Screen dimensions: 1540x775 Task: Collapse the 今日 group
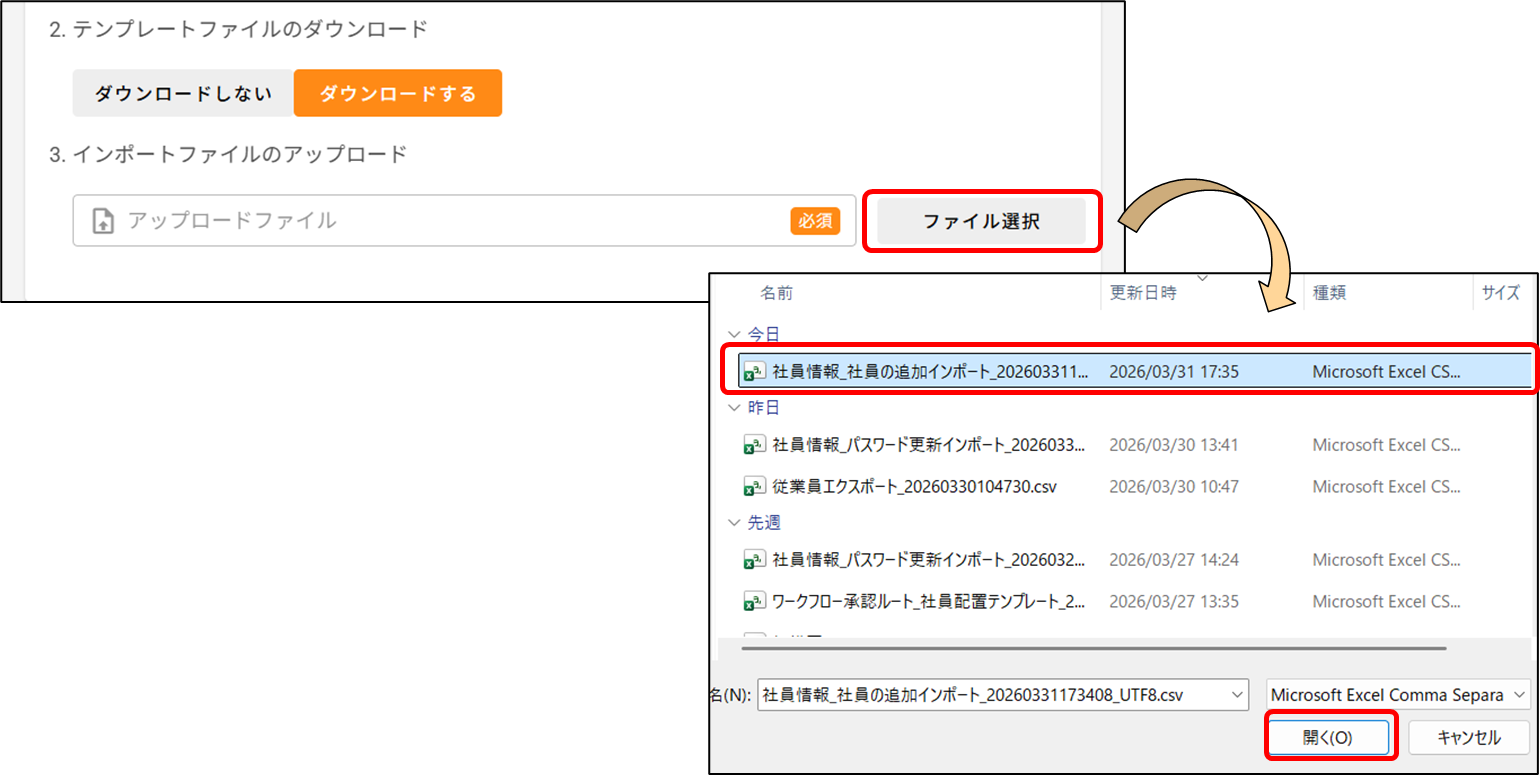click(735, 334)
